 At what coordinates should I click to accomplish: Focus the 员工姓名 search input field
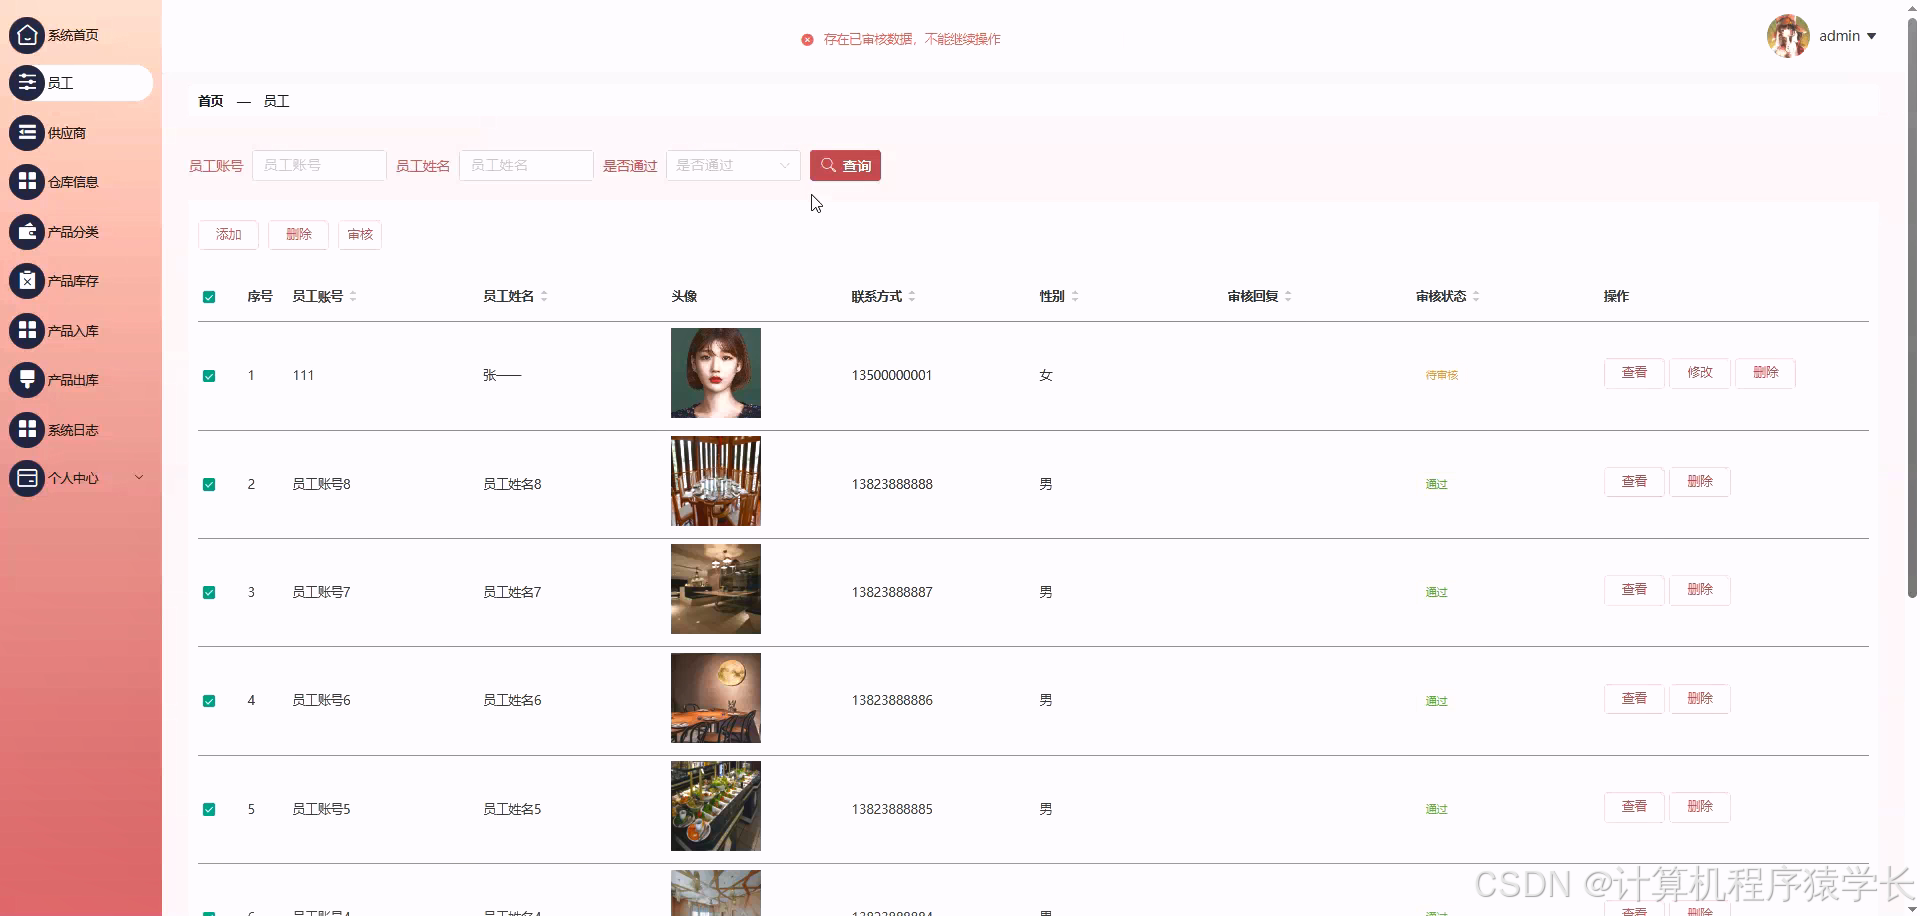tap(526, 165)
